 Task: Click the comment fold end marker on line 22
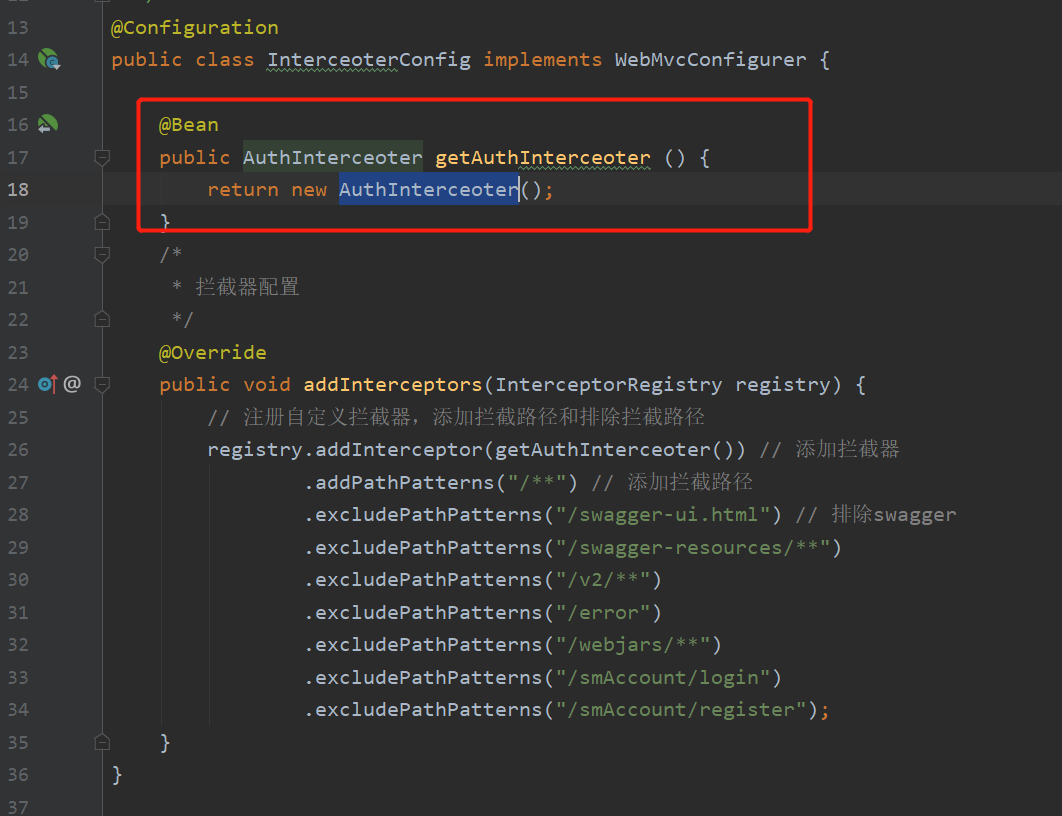tap(102, 319)
